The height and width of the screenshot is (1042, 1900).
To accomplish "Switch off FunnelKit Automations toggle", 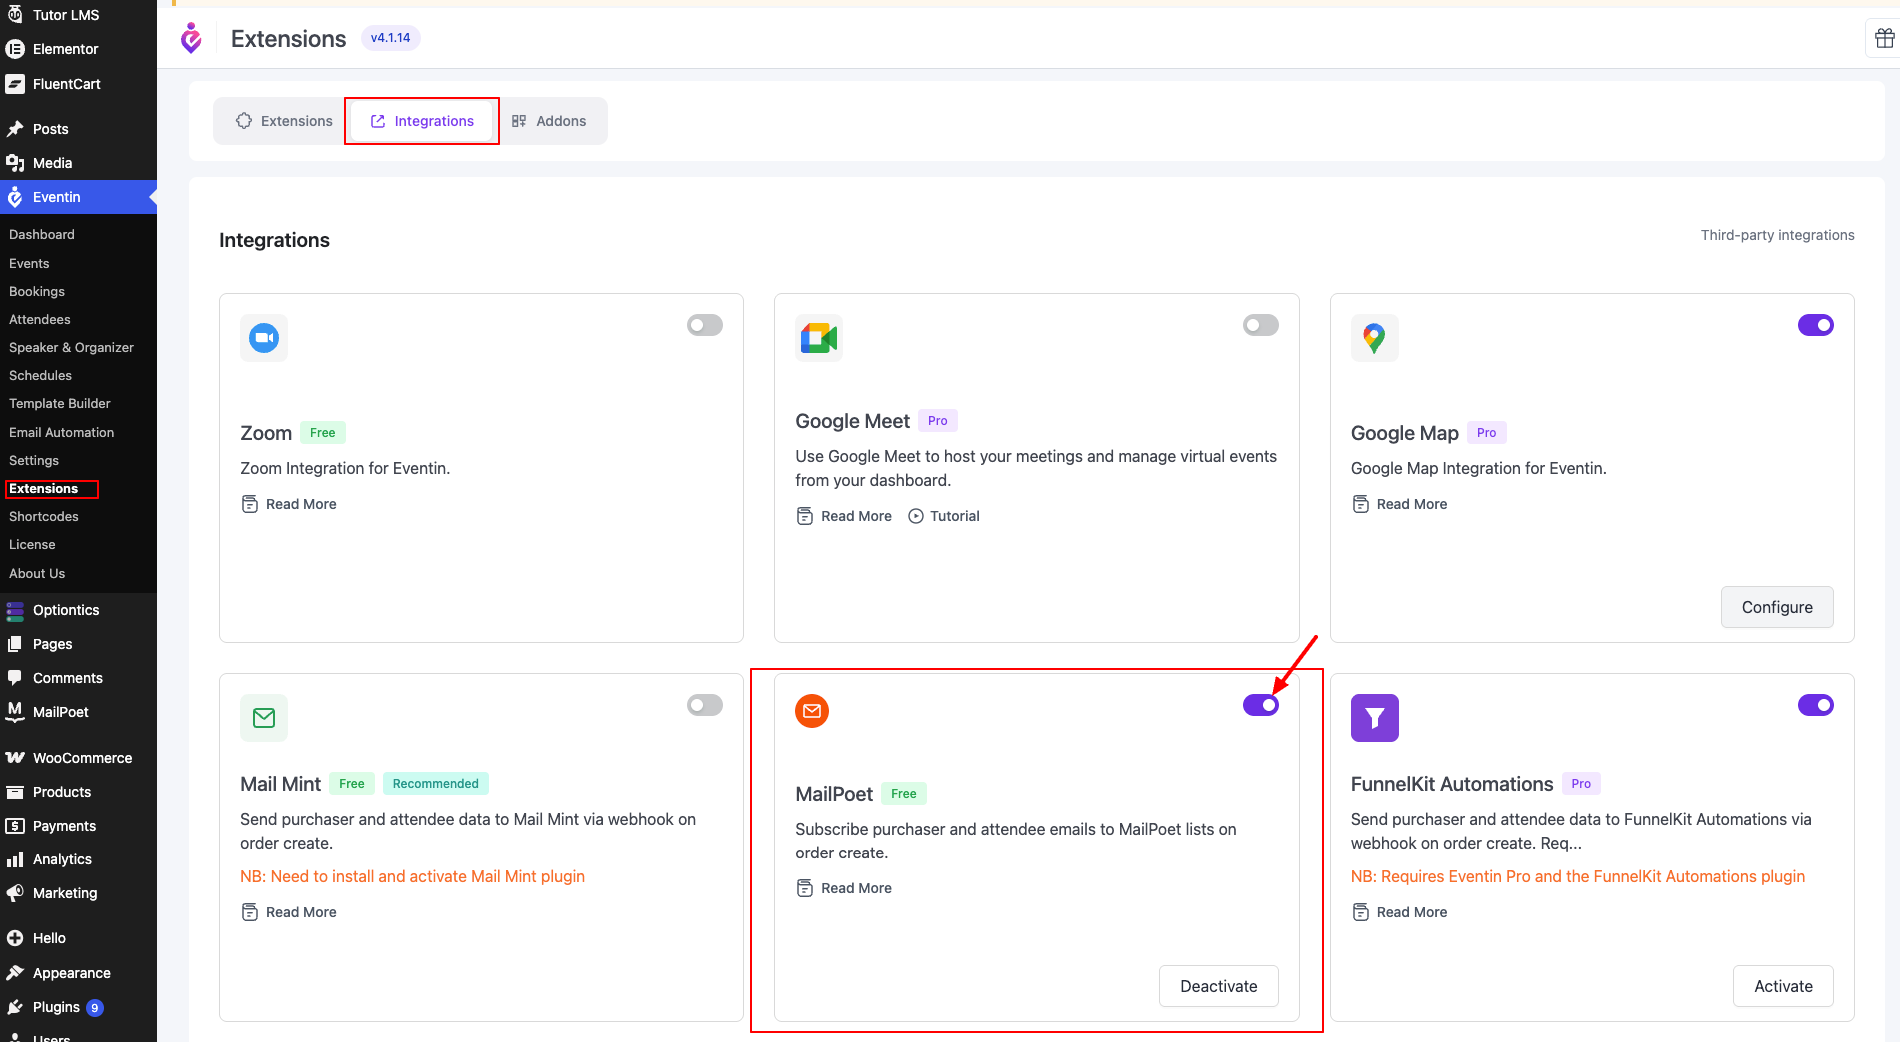I will 1816,705.
